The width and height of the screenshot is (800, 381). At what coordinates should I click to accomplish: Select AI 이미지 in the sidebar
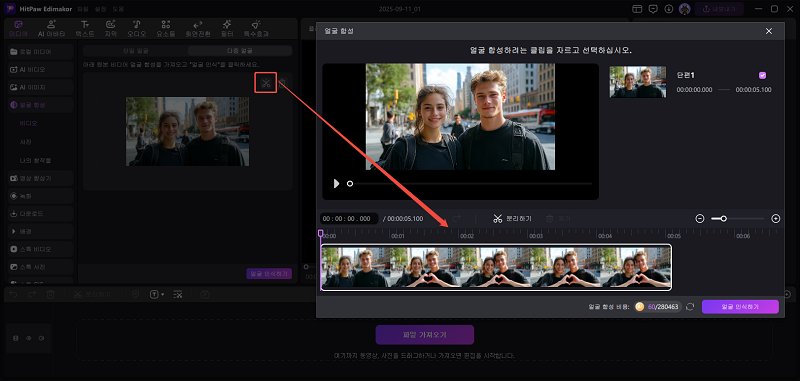tap(41, 87)
